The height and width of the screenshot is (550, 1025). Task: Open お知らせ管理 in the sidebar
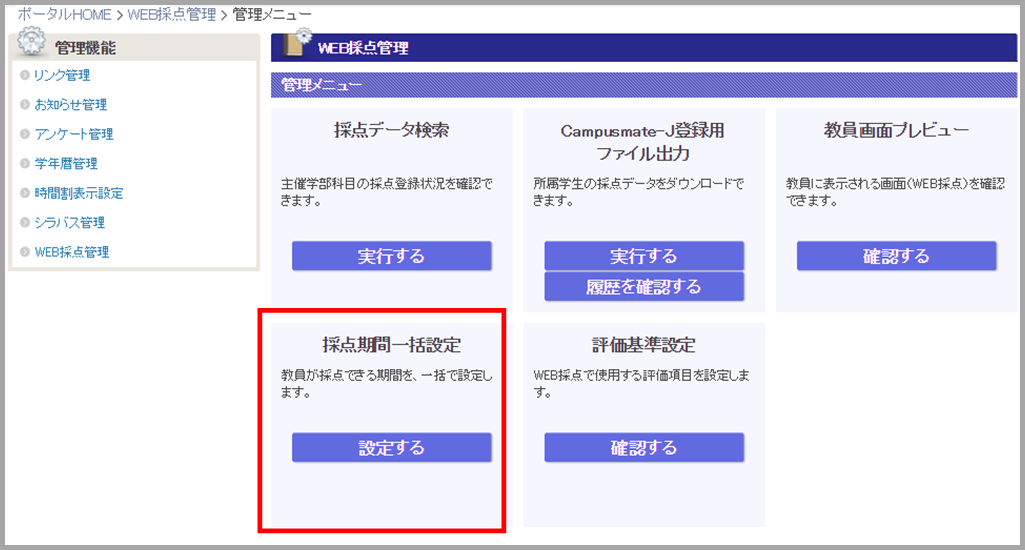coord(71,105)
